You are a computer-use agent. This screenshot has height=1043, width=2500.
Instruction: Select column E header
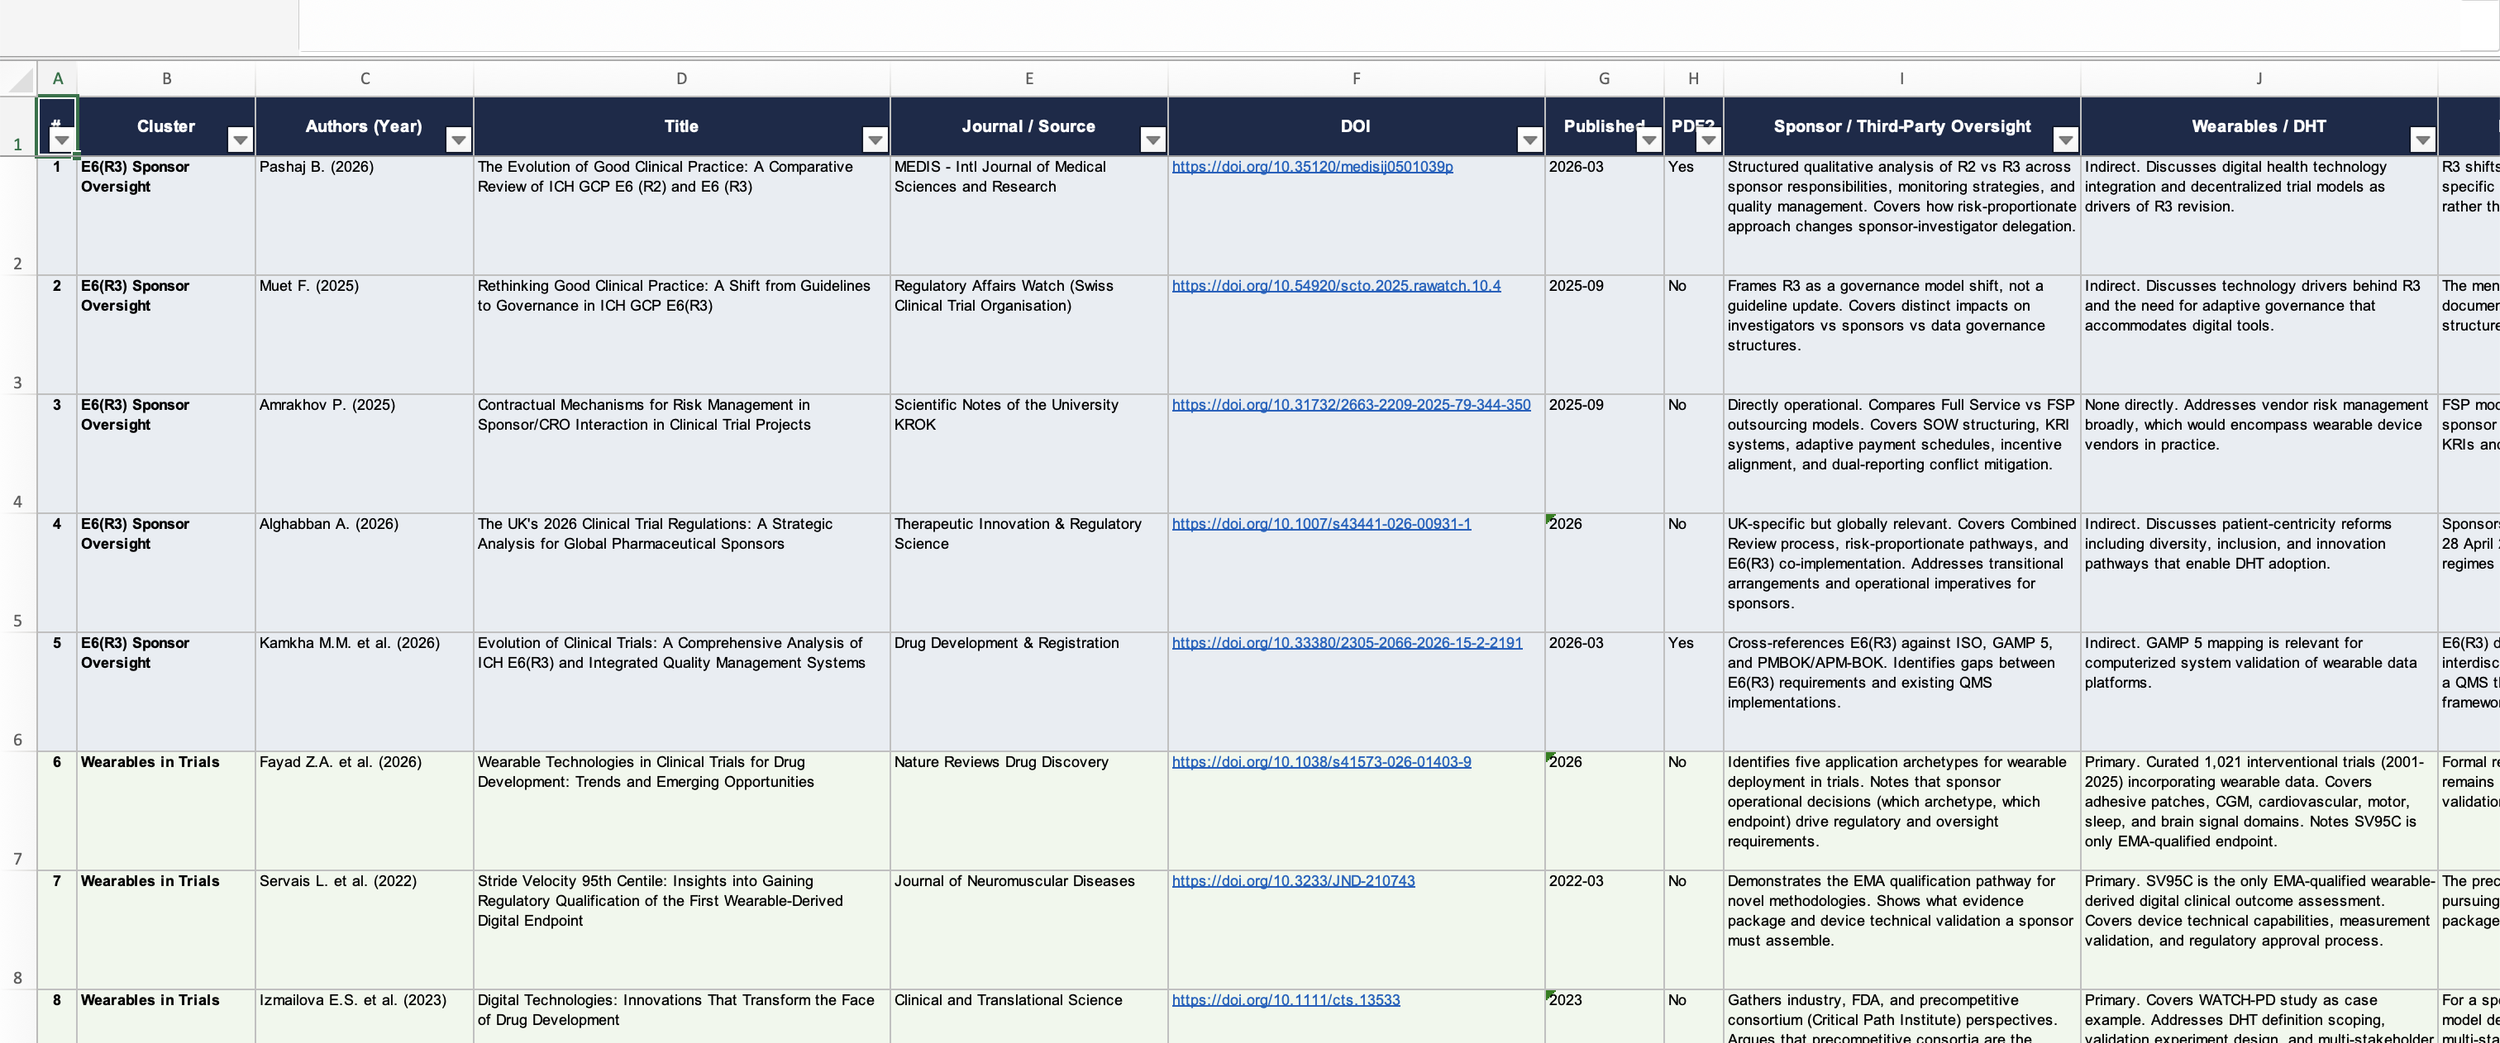pos(1029,79)
